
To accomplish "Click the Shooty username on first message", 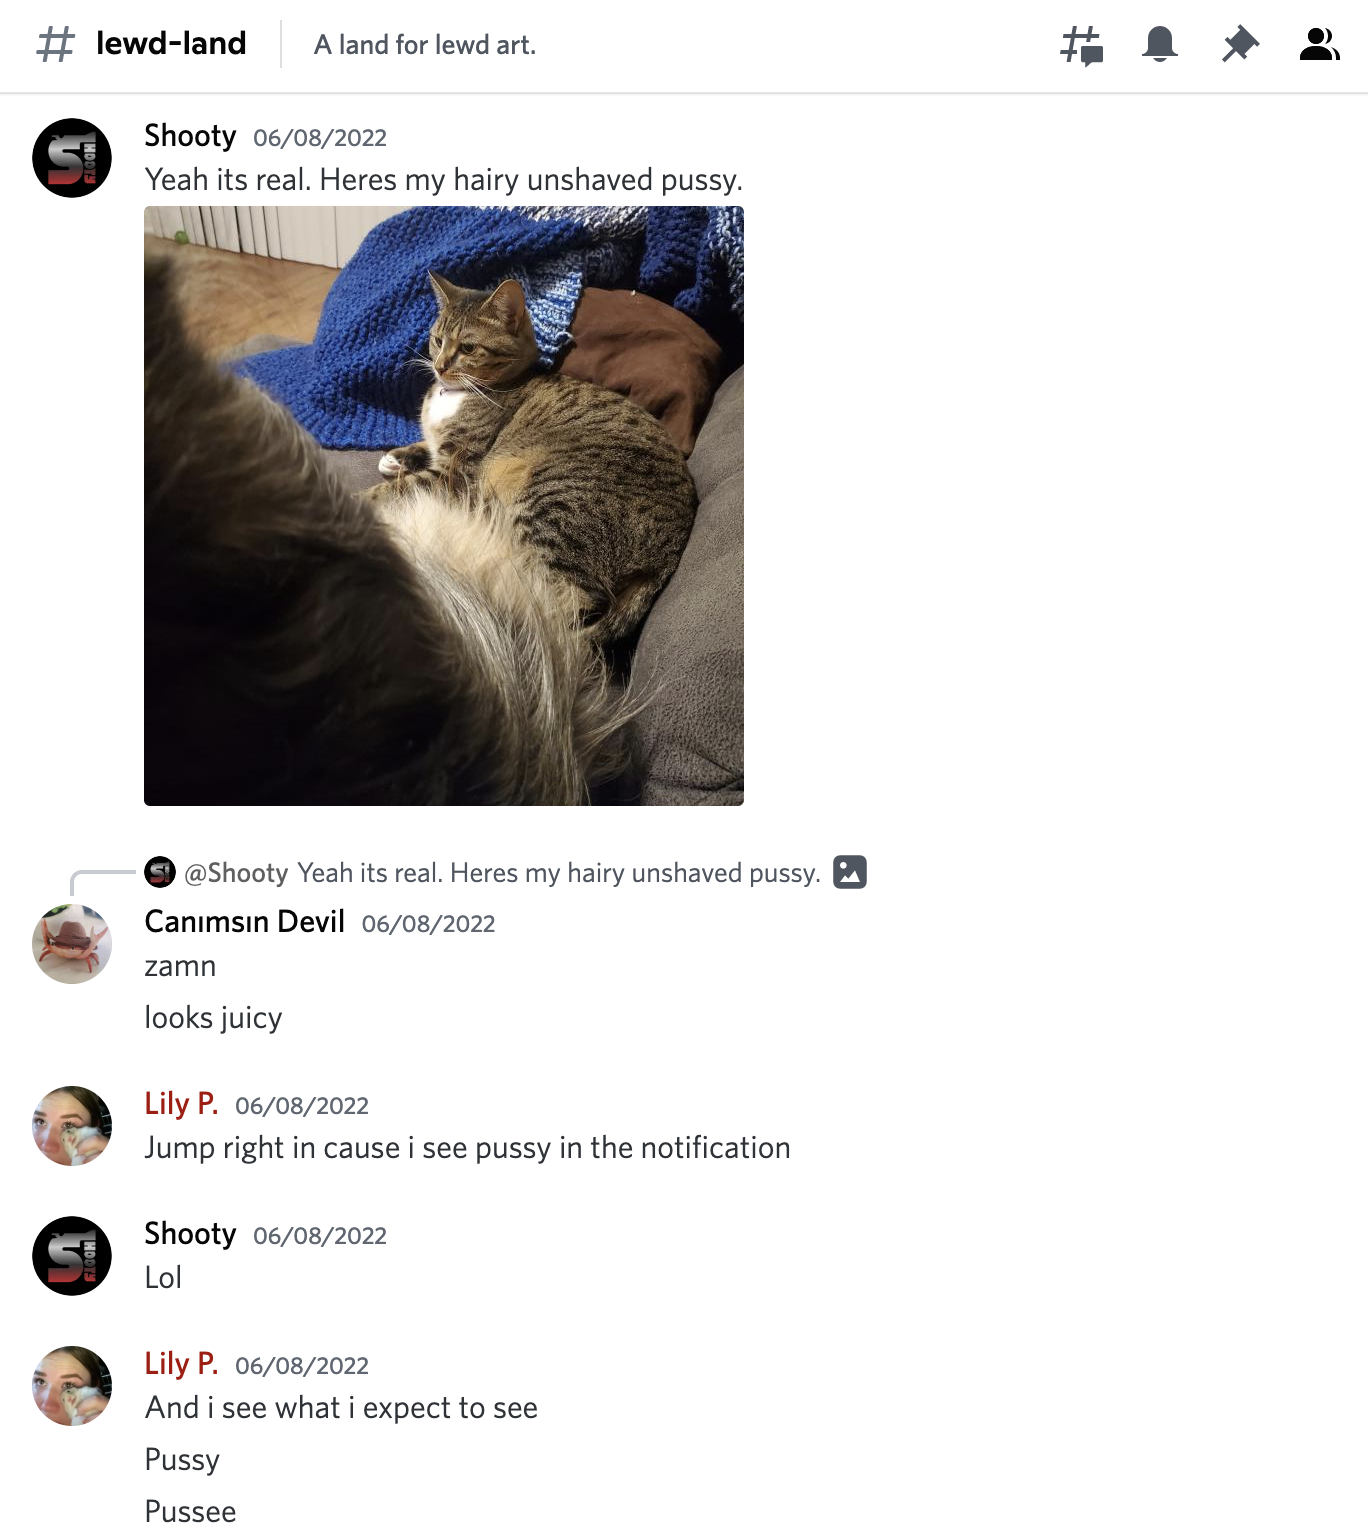I will tap(190, 136).
